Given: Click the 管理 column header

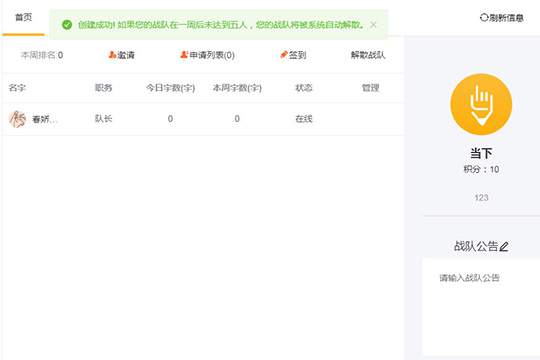Looking at the screenshot, I should 371,88.
